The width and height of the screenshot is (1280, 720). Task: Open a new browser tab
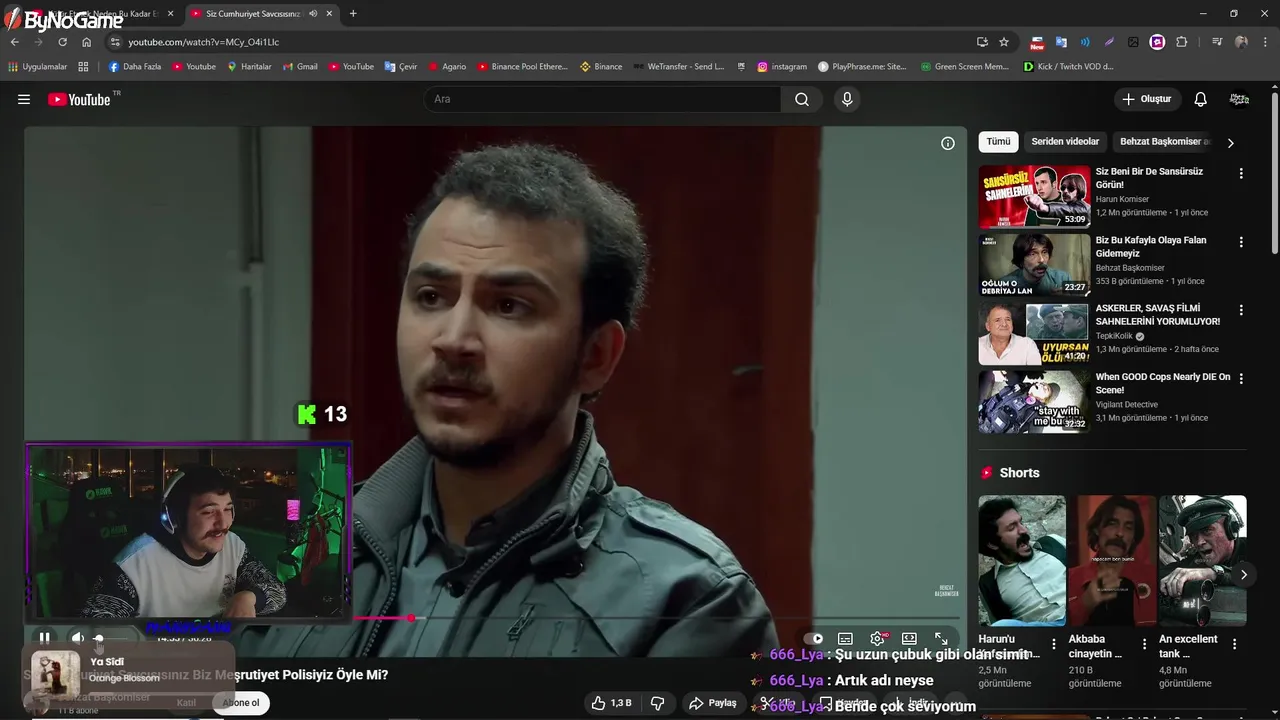coord(353,14)
